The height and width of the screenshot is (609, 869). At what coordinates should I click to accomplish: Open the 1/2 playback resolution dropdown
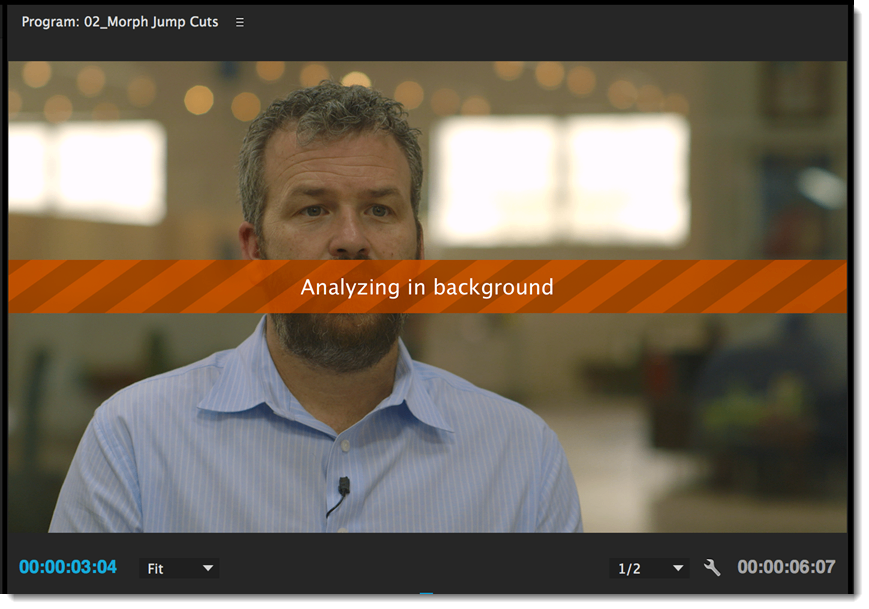point(650,568)
